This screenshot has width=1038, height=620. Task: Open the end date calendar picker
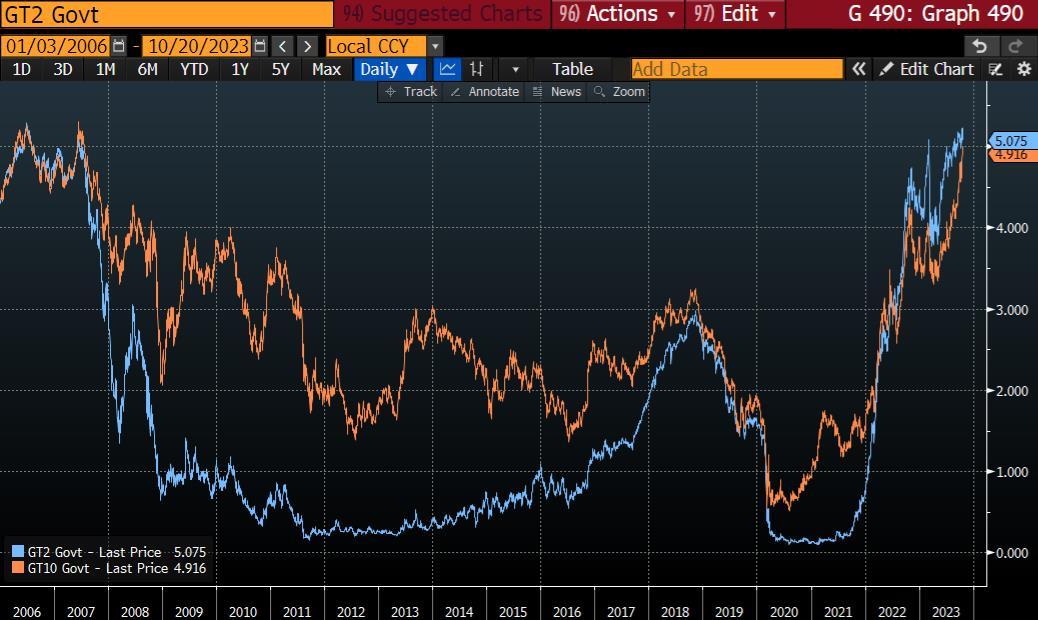(260, 46)
